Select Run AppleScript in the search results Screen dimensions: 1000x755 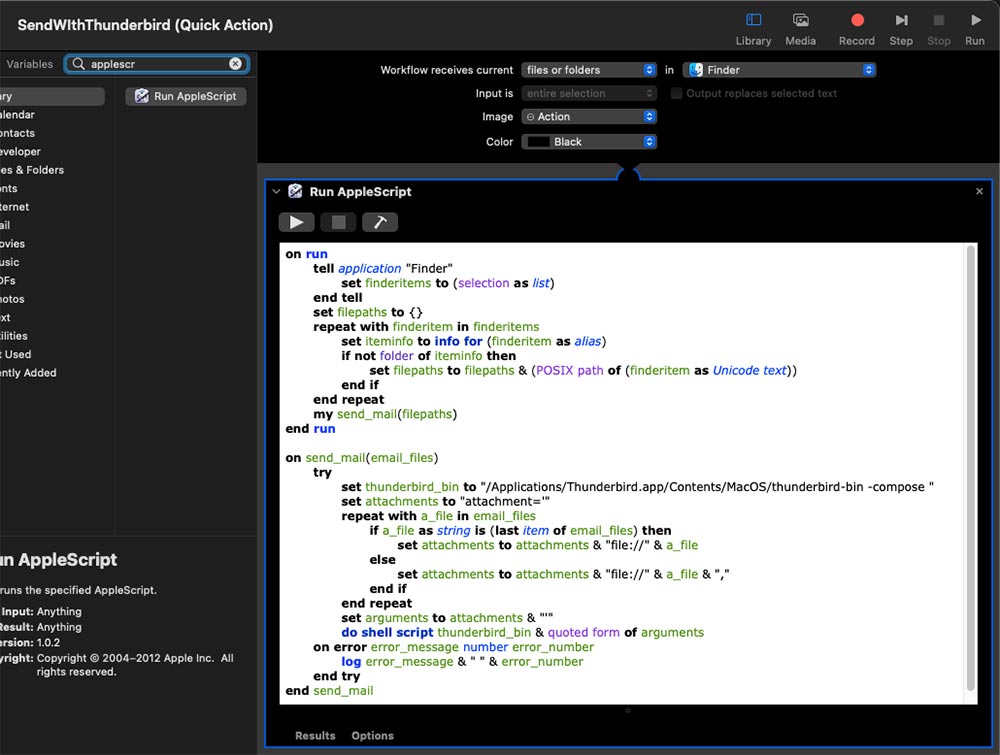tap(186, 96)
